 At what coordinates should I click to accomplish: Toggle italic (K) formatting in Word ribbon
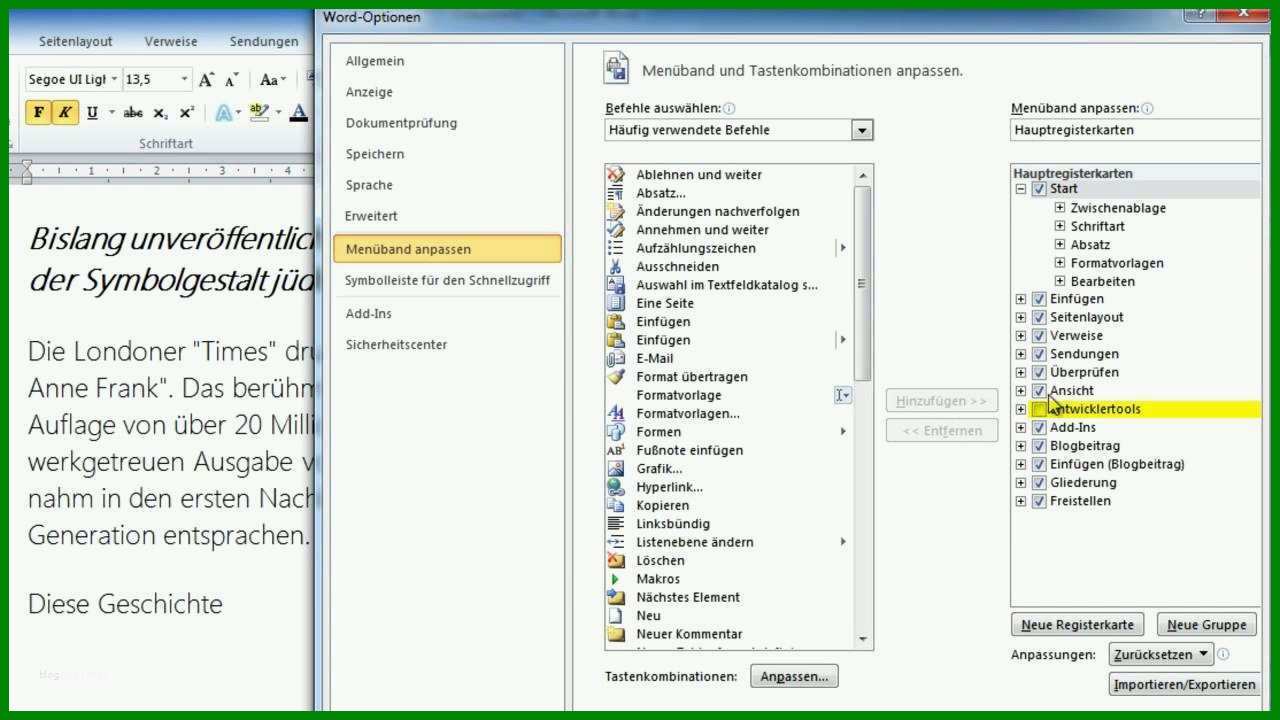tap(64, 112)
